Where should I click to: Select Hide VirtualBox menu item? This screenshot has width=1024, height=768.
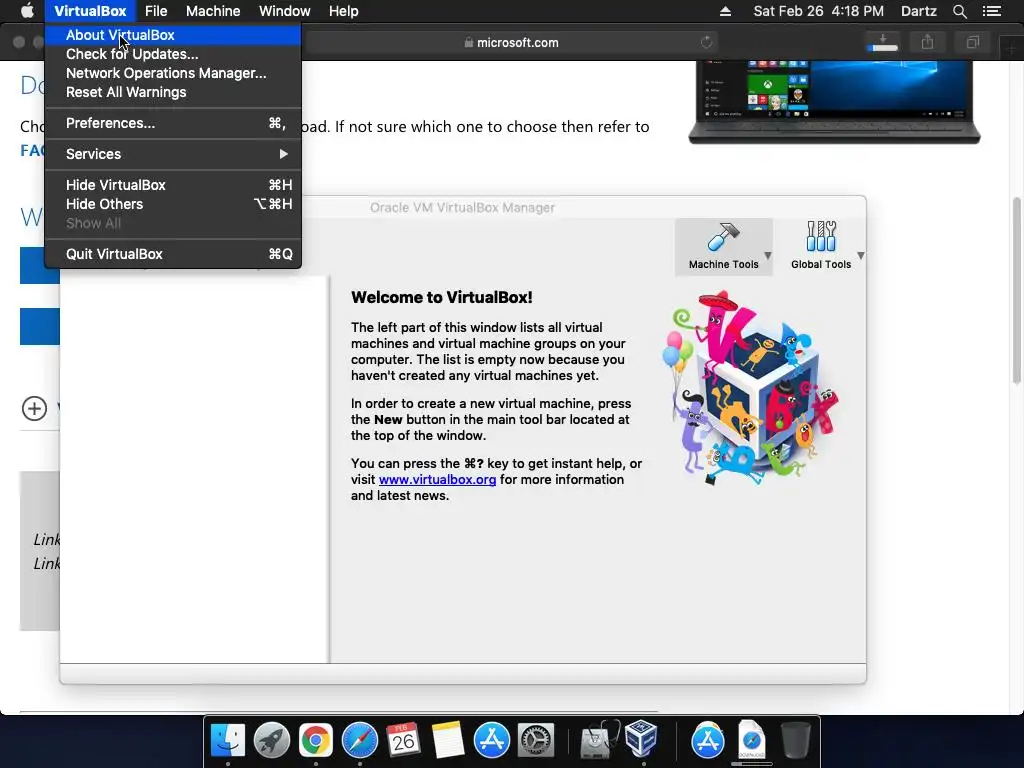[173, 185]
